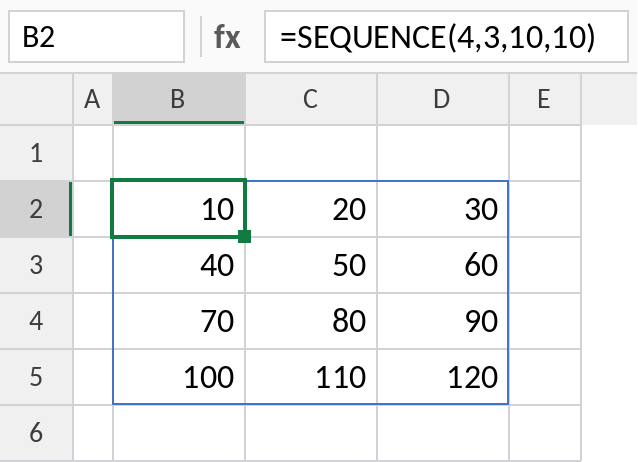Select row 2 header

[36, 209]
